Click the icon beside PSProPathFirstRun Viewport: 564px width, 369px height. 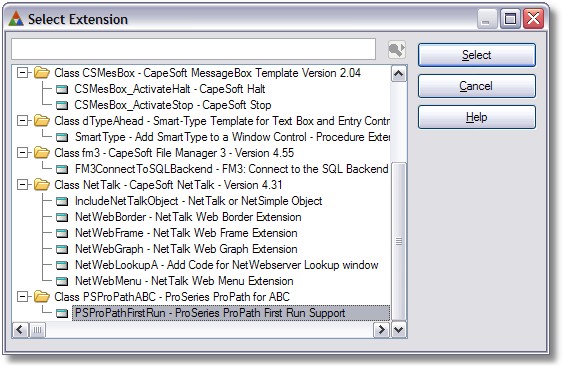point(62,313)
